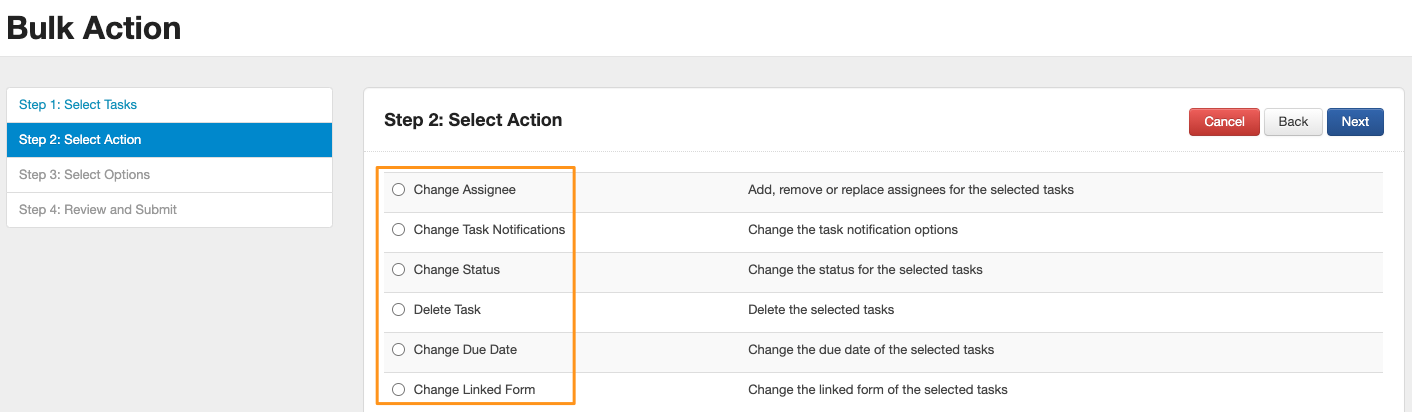Jump to Step 4: Review and Submit
The image size is (1412, 412).
pyautogui.click(x=98, y=210)
